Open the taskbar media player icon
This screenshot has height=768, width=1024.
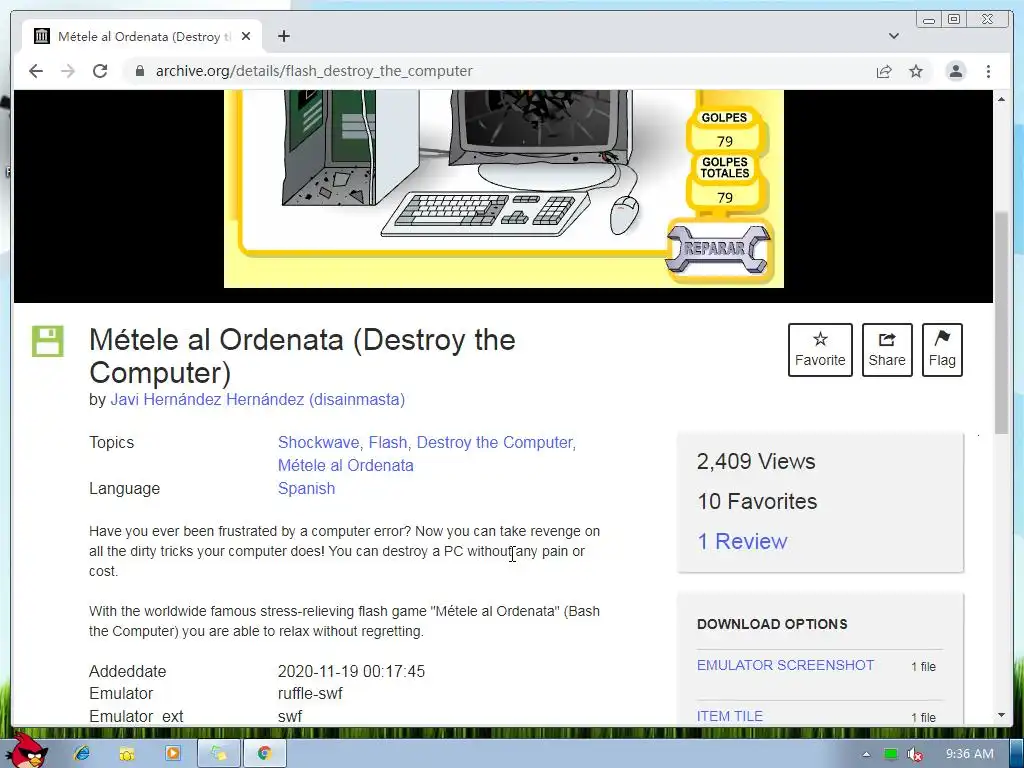[172, 754]
